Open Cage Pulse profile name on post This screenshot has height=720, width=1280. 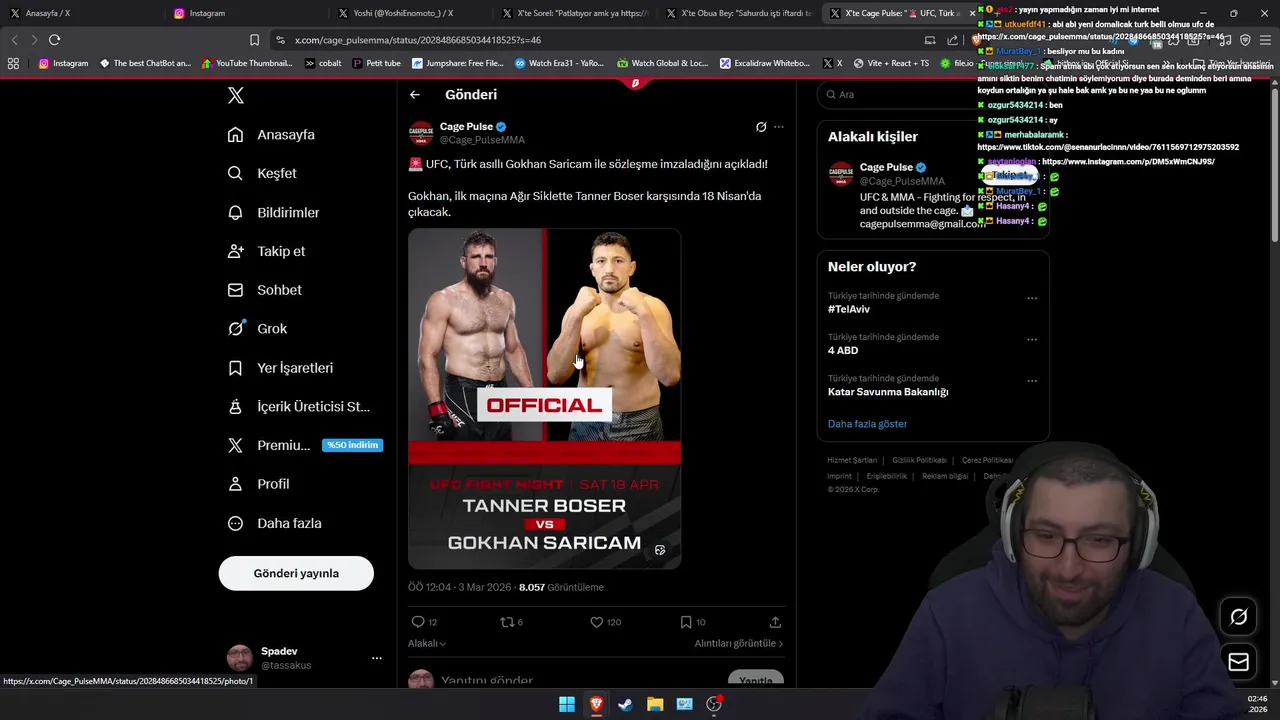(x=466, y=127)
